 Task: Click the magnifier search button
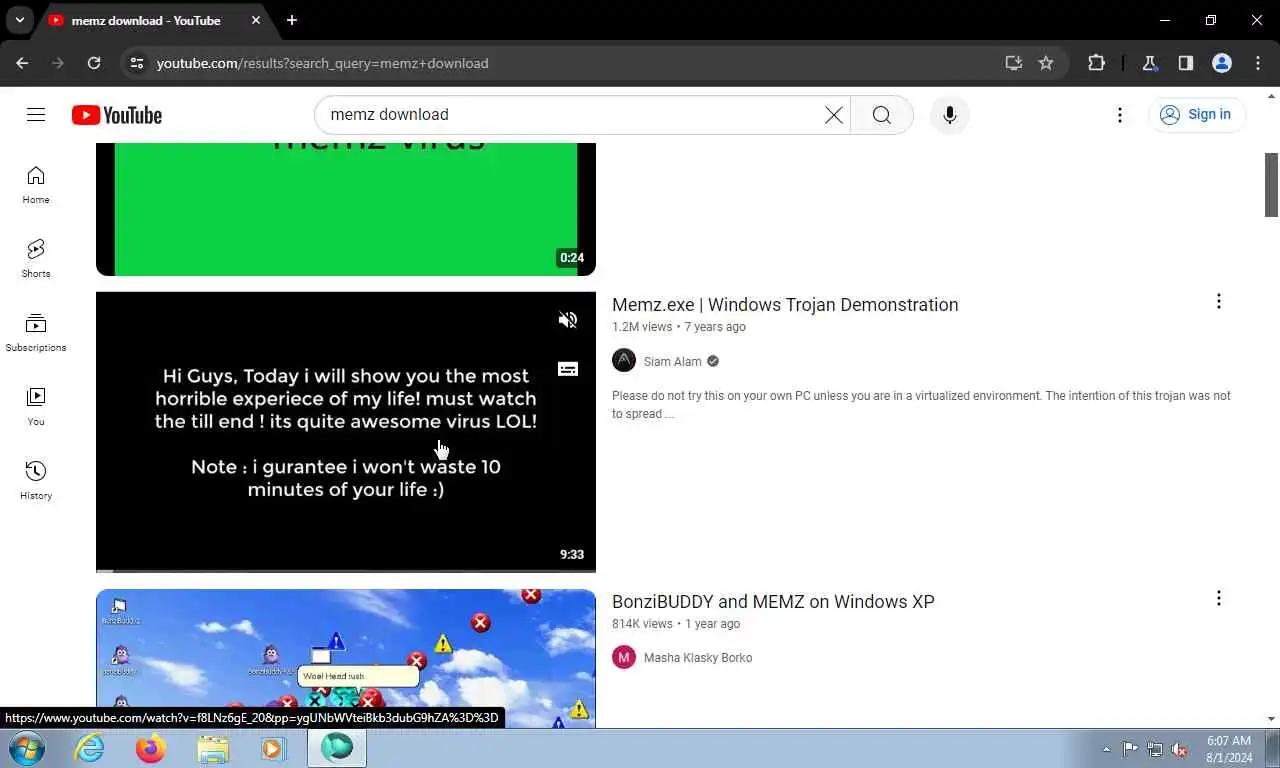pos(881,115)
